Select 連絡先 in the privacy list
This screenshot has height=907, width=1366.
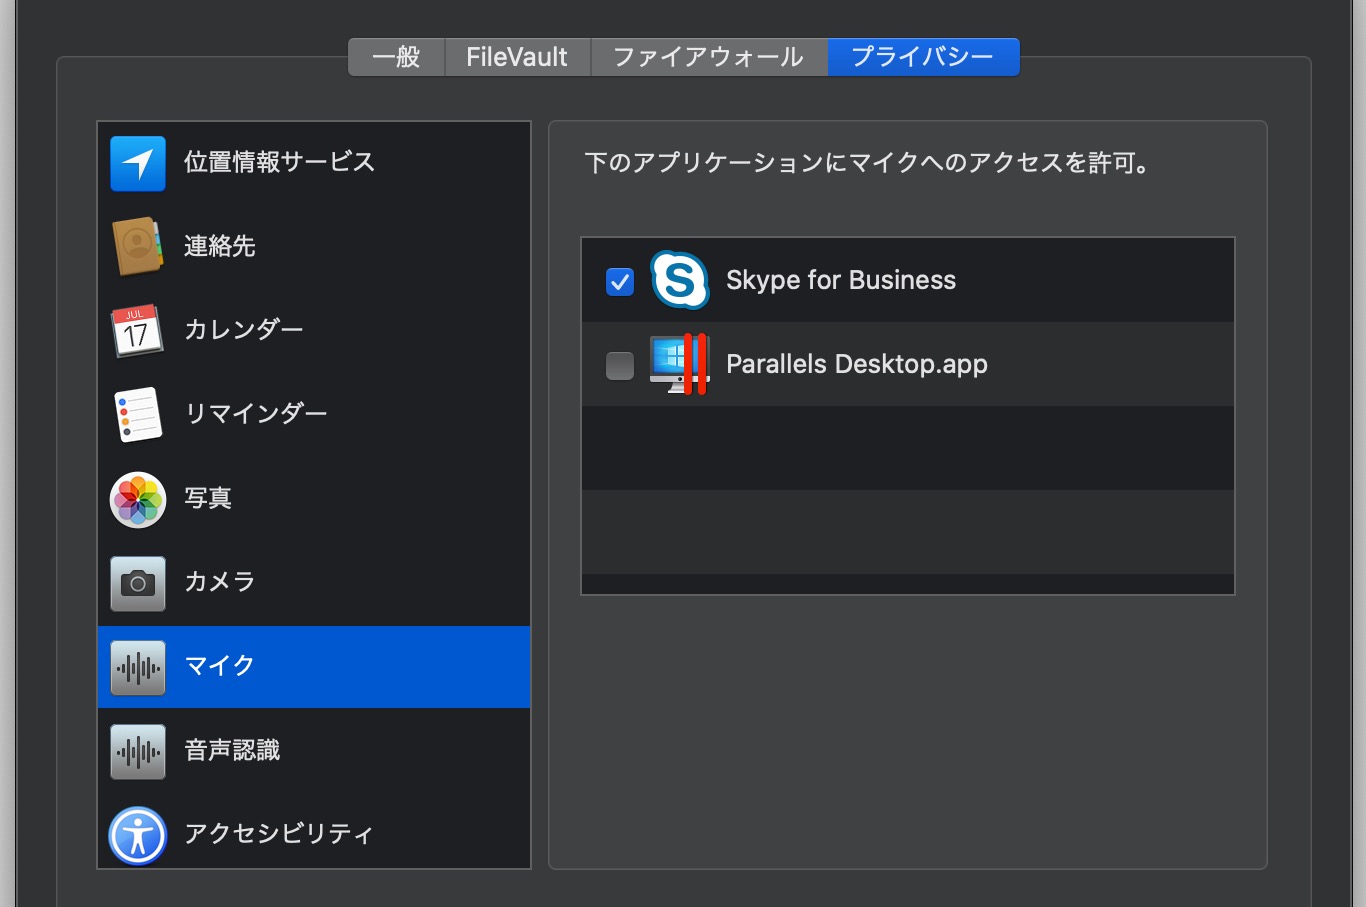[314, 246]
